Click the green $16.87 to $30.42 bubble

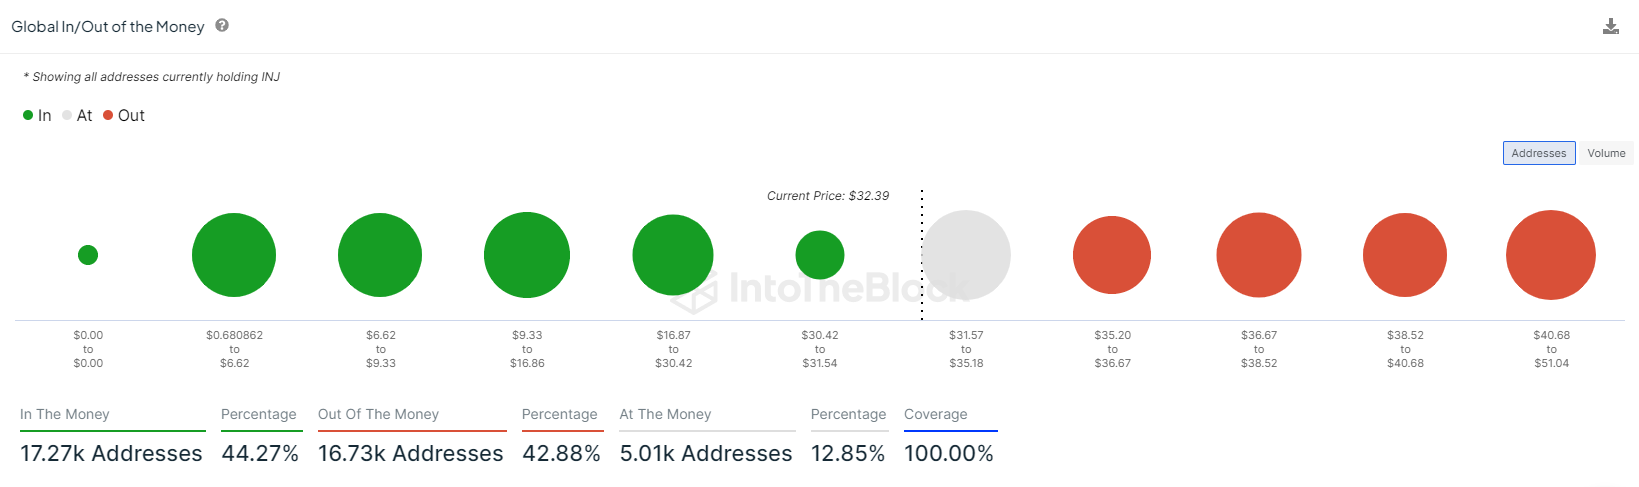(673, 255)
